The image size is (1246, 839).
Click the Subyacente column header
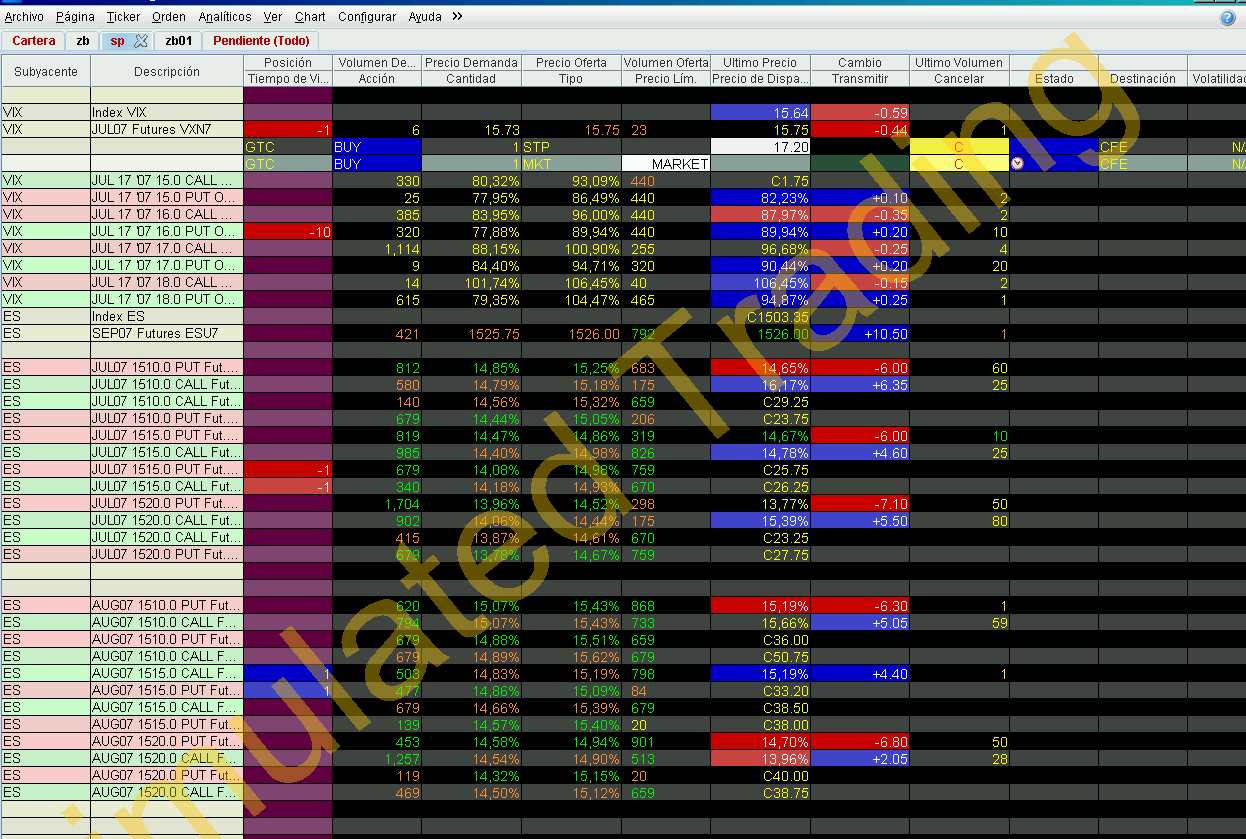point(46,71)
